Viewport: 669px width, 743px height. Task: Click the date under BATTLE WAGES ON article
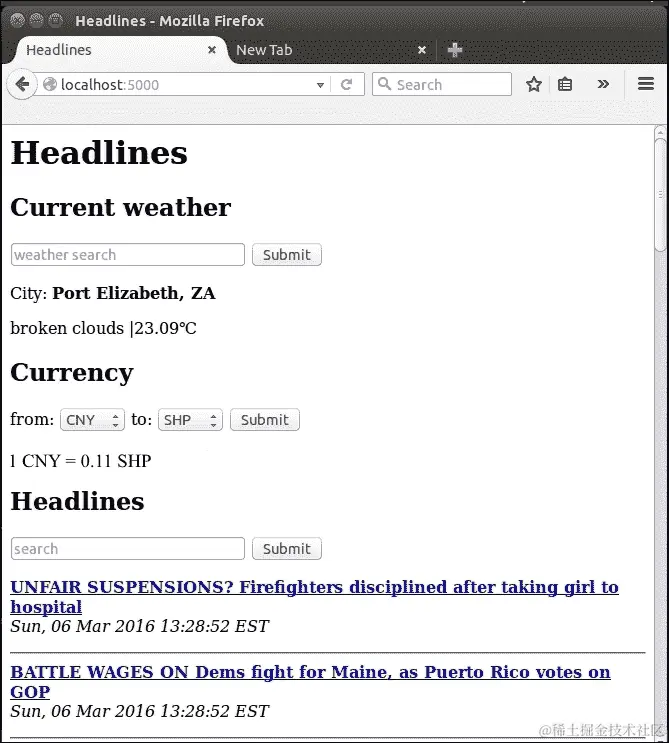pyautogui.click(x=140, y=711)
